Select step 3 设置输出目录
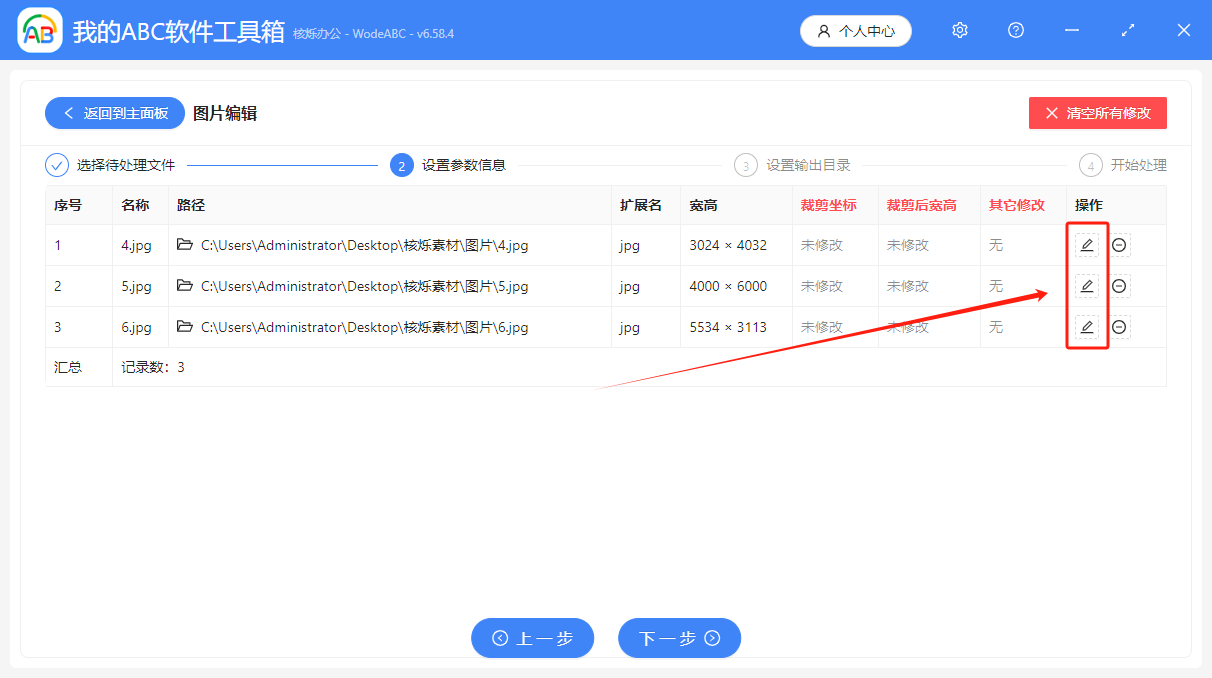This screenshot has height=678, width=1212. coord(794,165)
